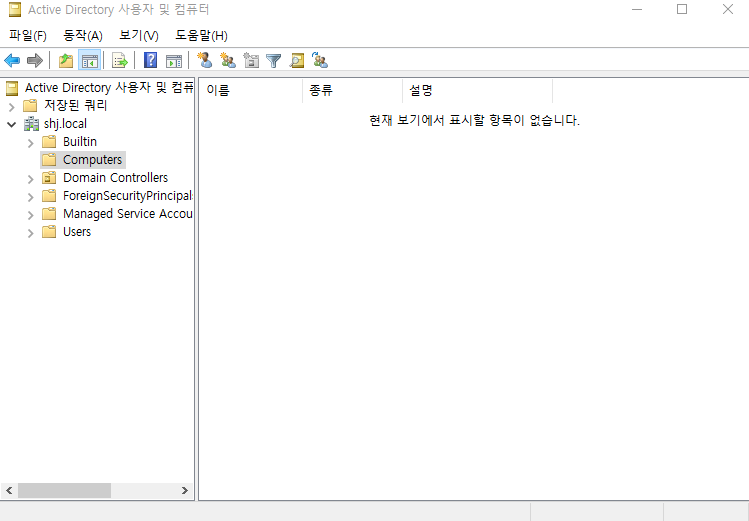Image resolution: width=749 pixels, height=521 pixels.
Task: Click the tree root Active Directory icon
Action: [x=12, y=88]
